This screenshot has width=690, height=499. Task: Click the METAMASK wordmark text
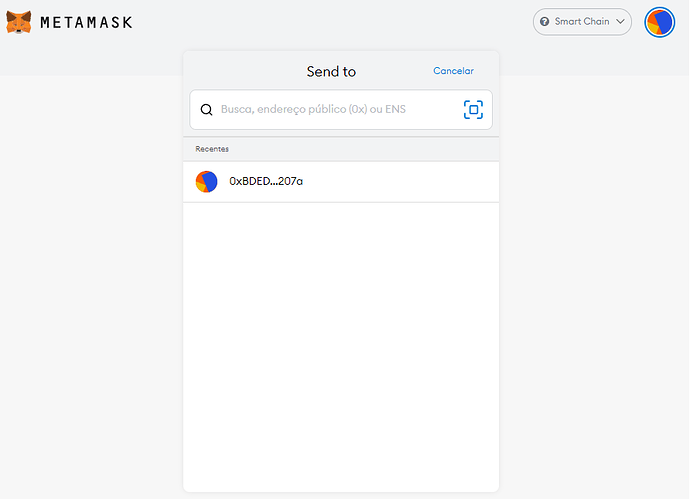(x=86, y=22)
